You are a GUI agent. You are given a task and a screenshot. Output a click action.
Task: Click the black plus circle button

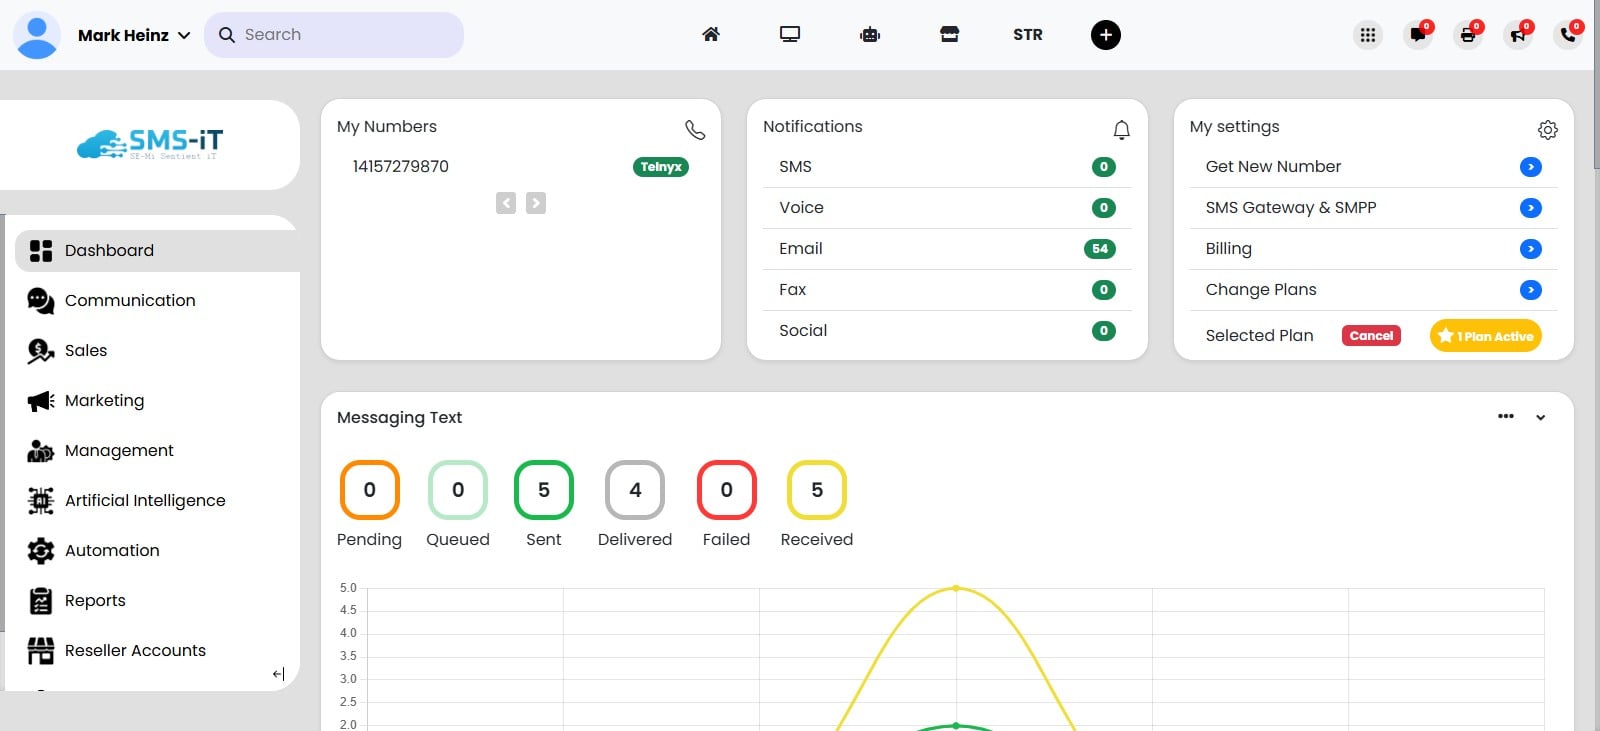pos(1105,35)
